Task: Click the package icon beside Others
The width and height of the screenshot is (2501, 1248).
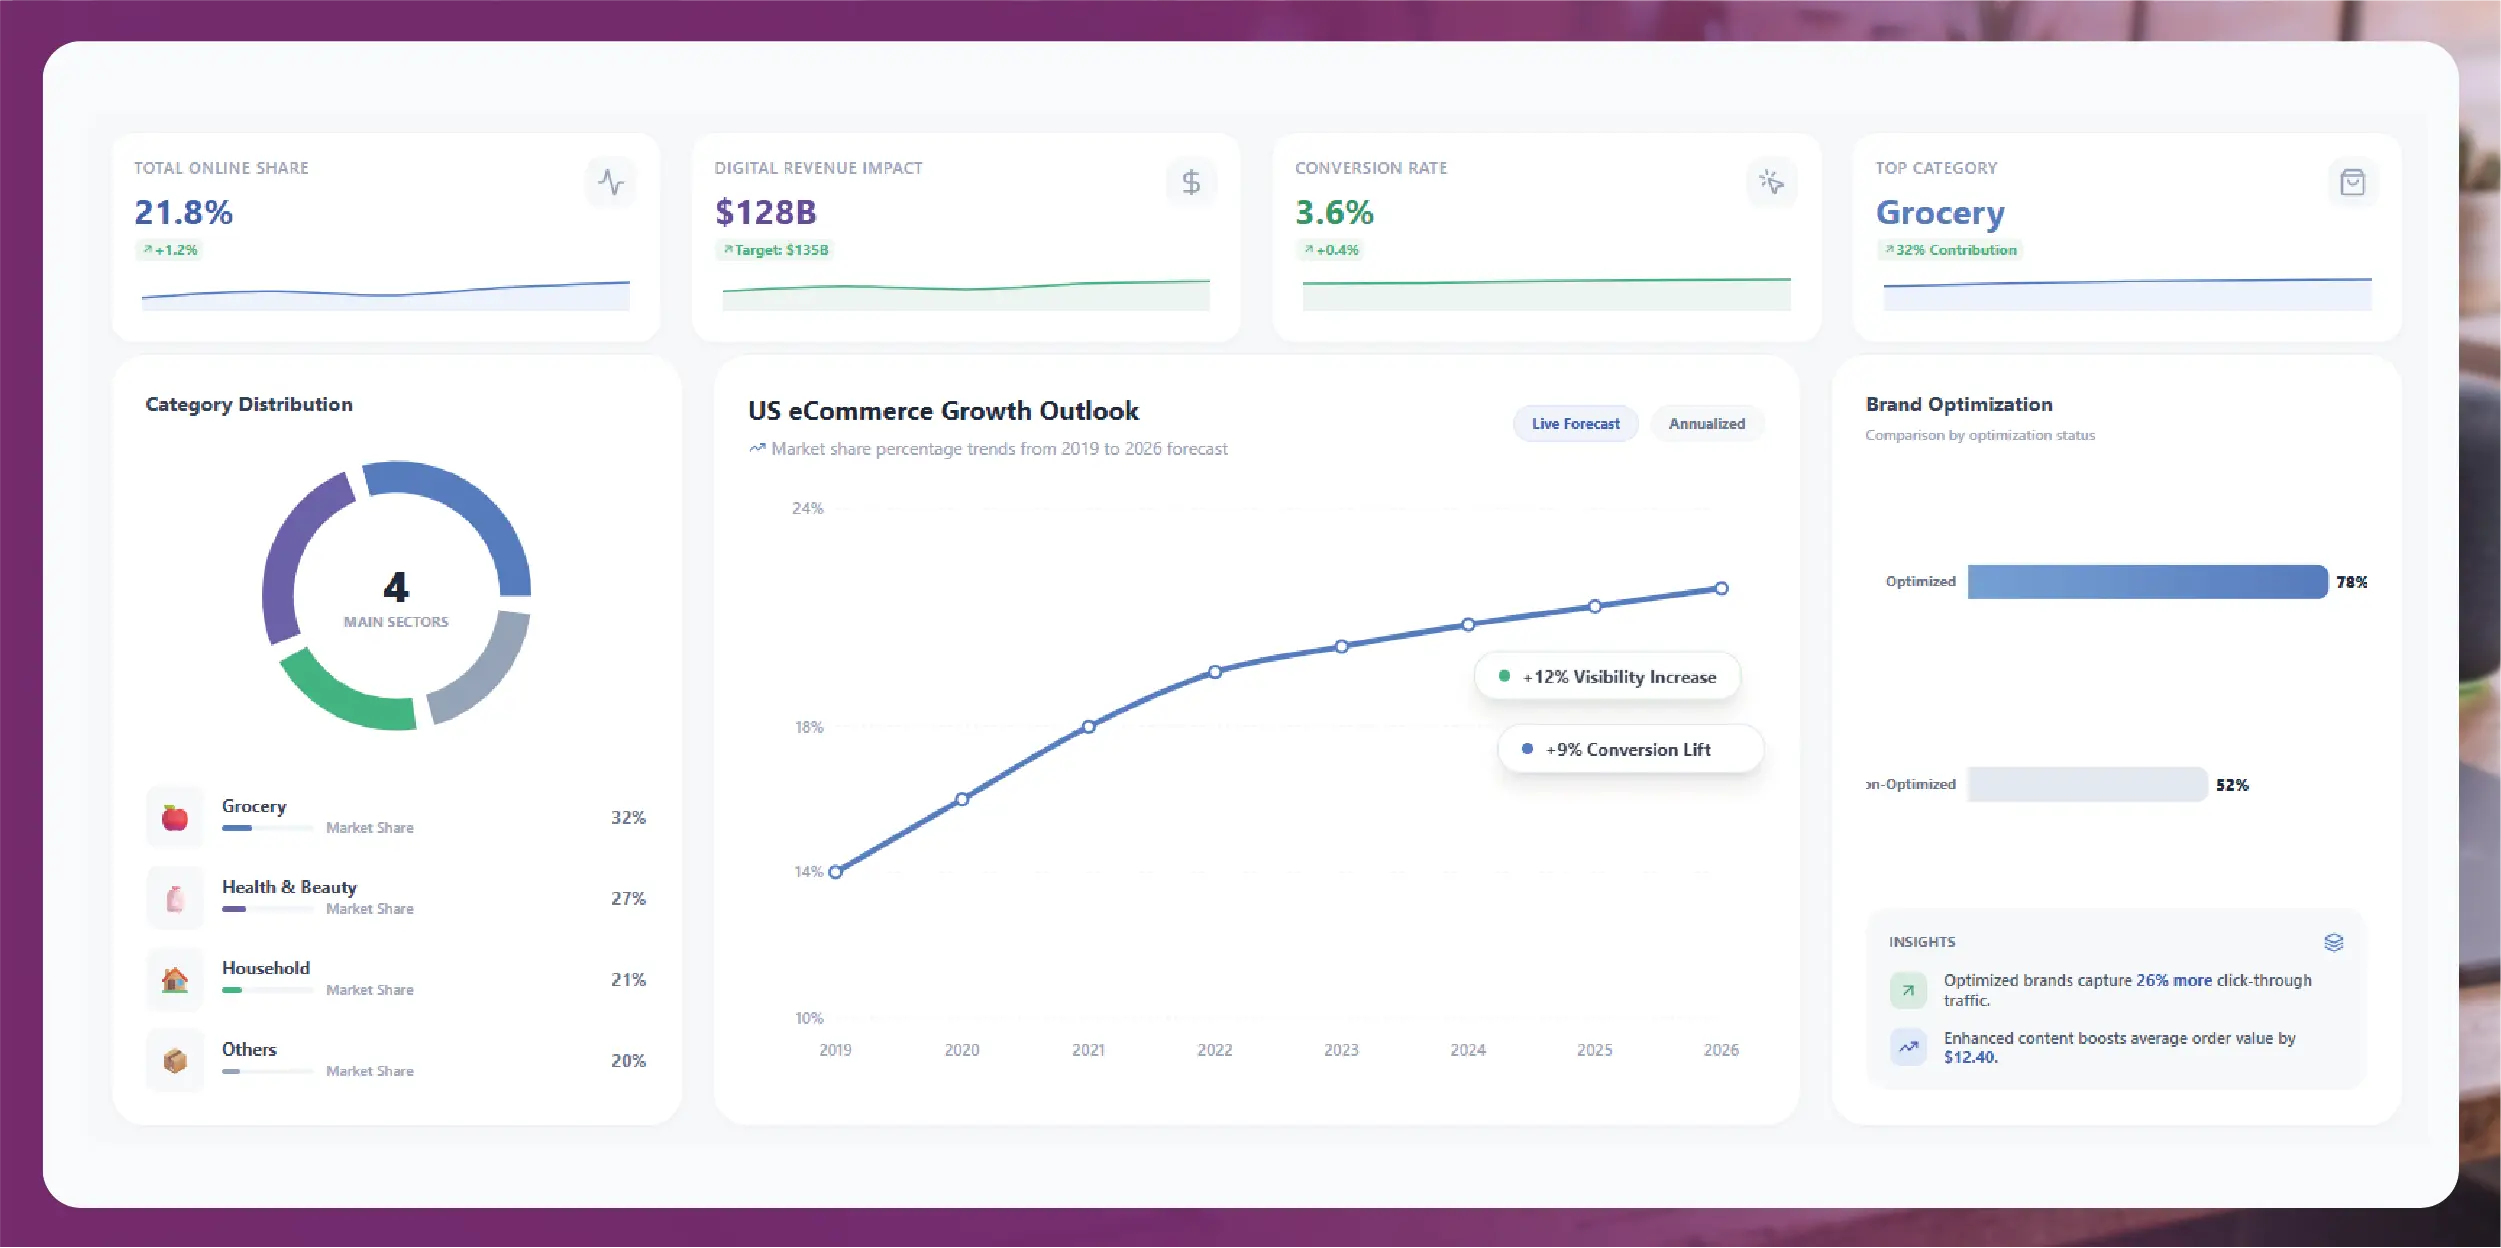Action: [x=175, y=1060]
